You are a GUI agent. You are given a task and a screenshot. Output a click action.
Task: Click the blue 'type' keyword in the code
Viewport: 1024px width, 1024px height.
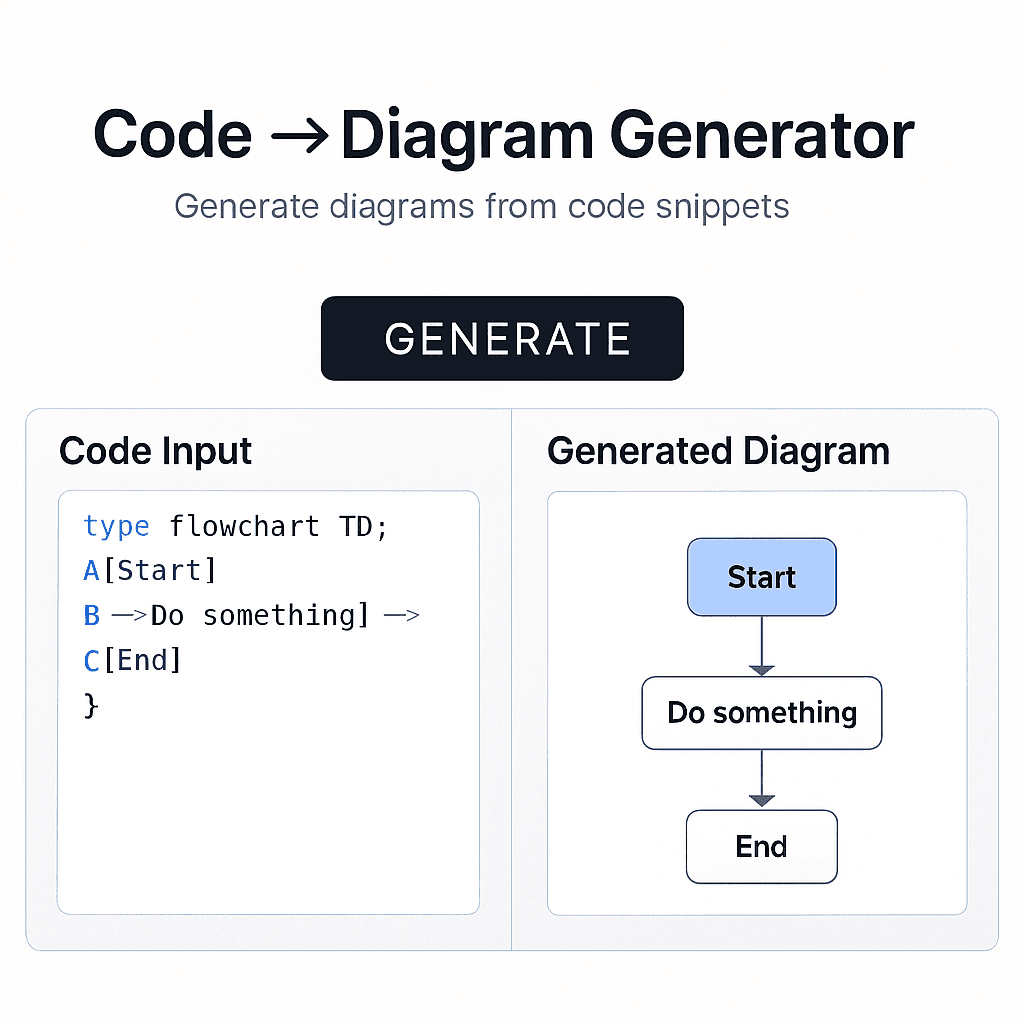pos(116,526)
